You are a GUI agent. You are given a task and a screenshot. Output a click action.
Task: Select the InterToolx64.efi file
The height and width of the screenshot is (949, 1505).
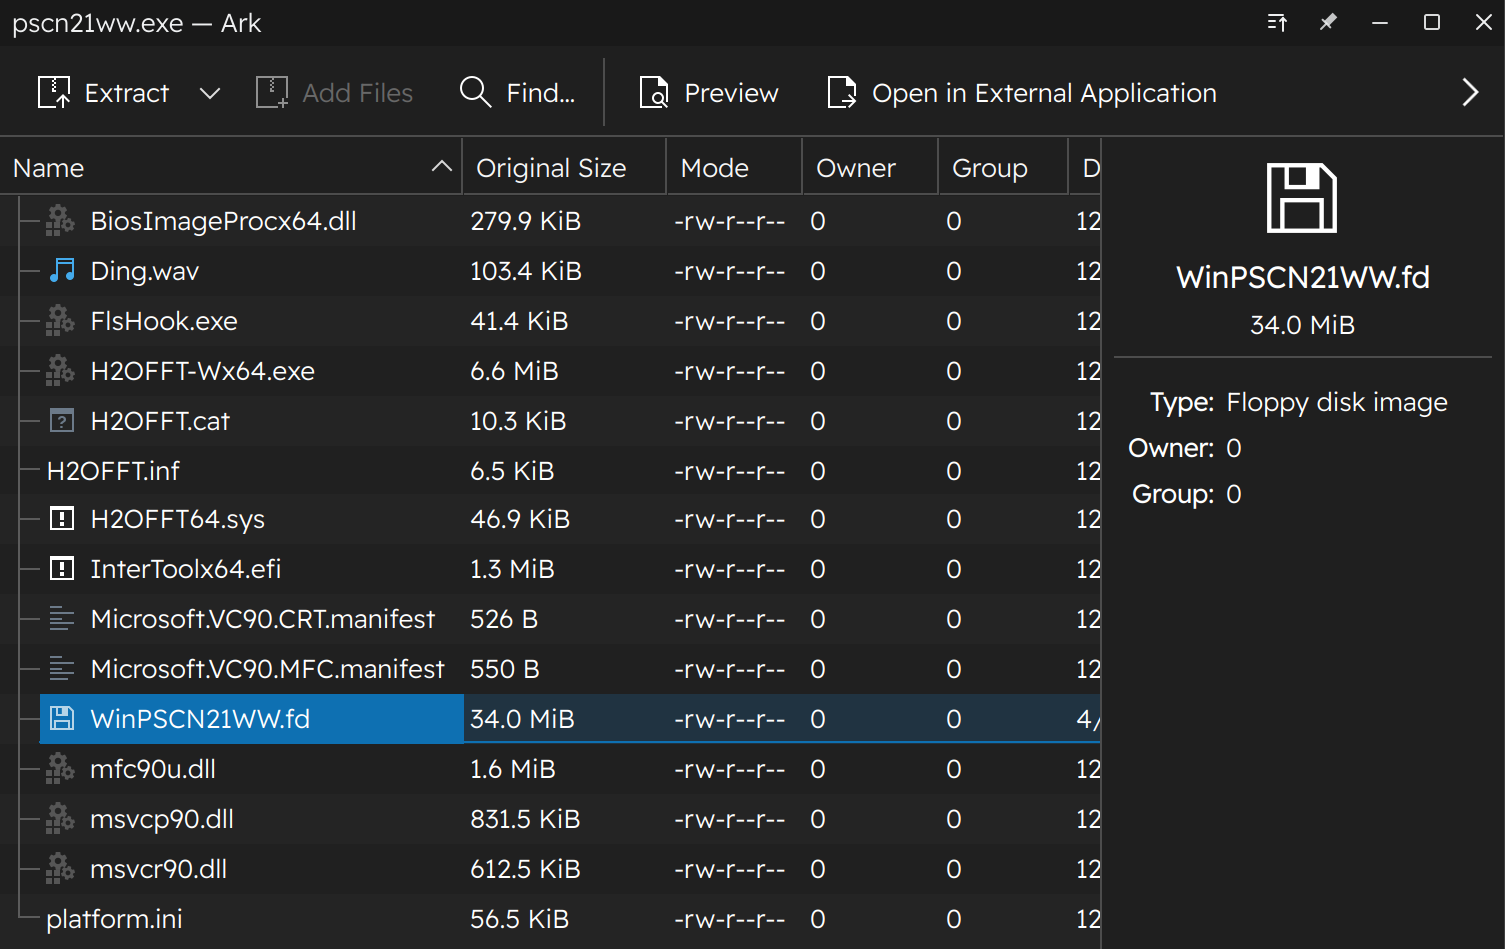(x=185, y=569)
